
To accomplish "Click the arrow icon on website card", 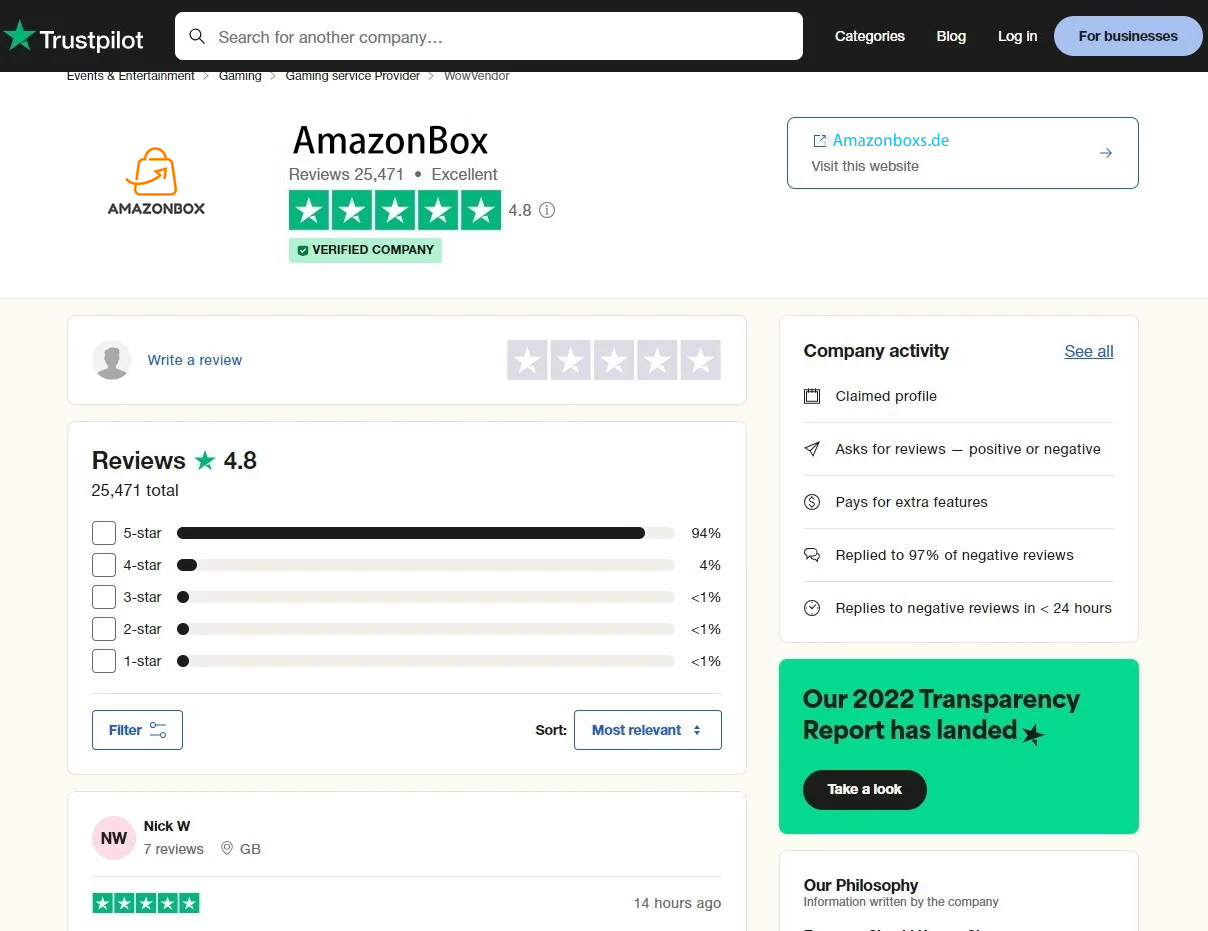I will click(x=1105, y=153).
